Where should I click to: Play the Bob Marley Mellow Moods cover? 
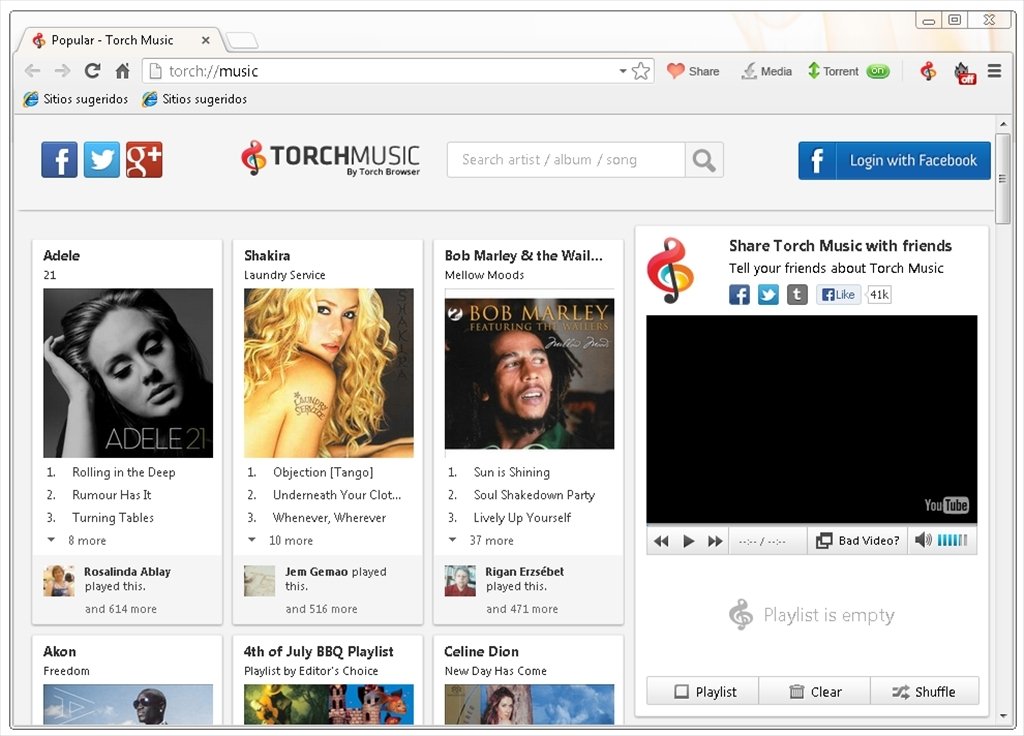[x=530, y=374]
